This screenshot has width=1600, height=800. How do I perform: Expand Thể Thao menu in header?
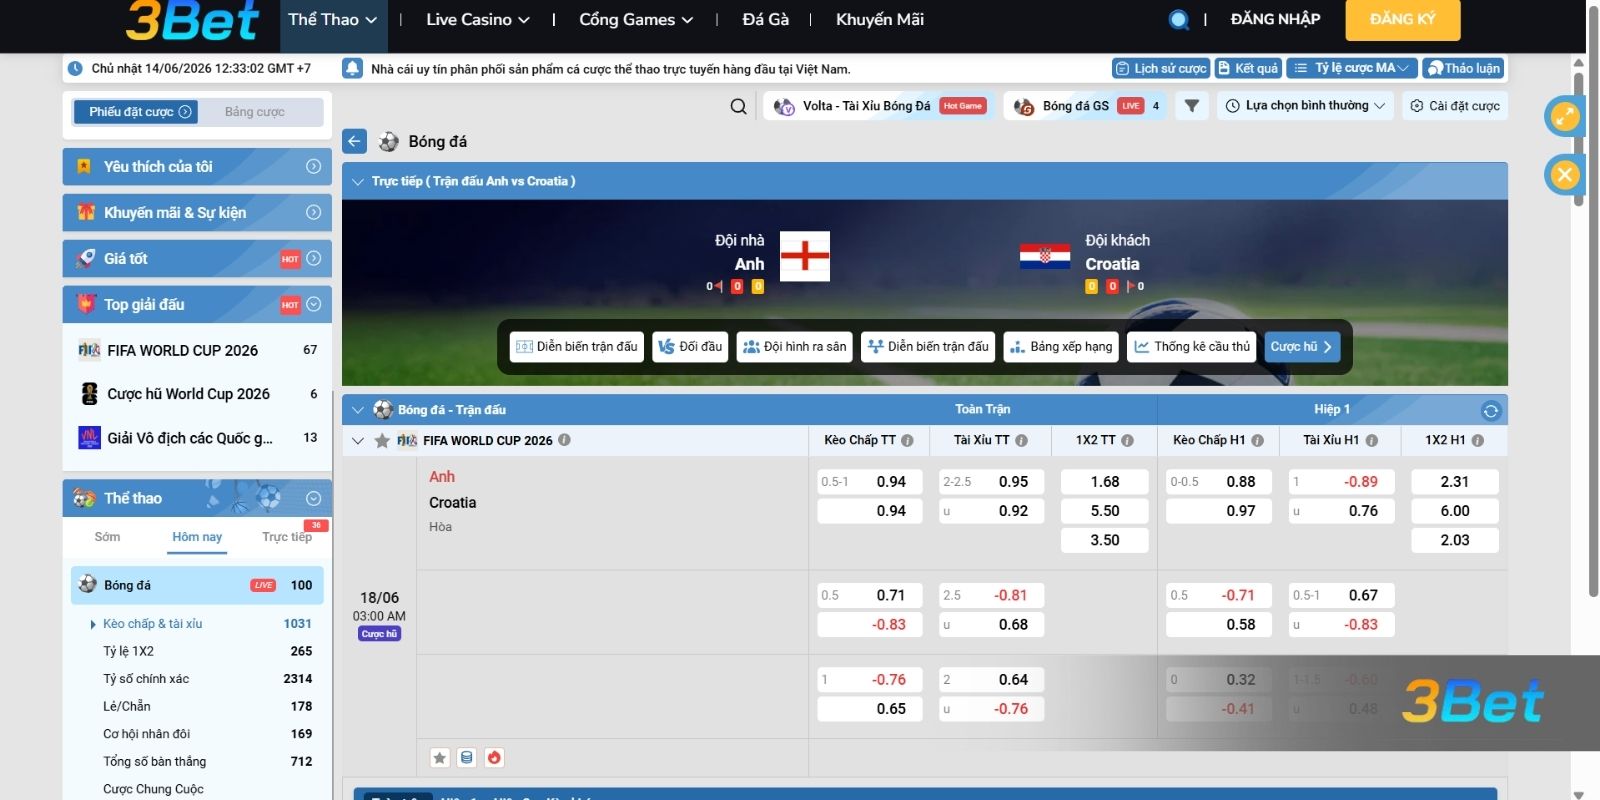pos(333,19)
